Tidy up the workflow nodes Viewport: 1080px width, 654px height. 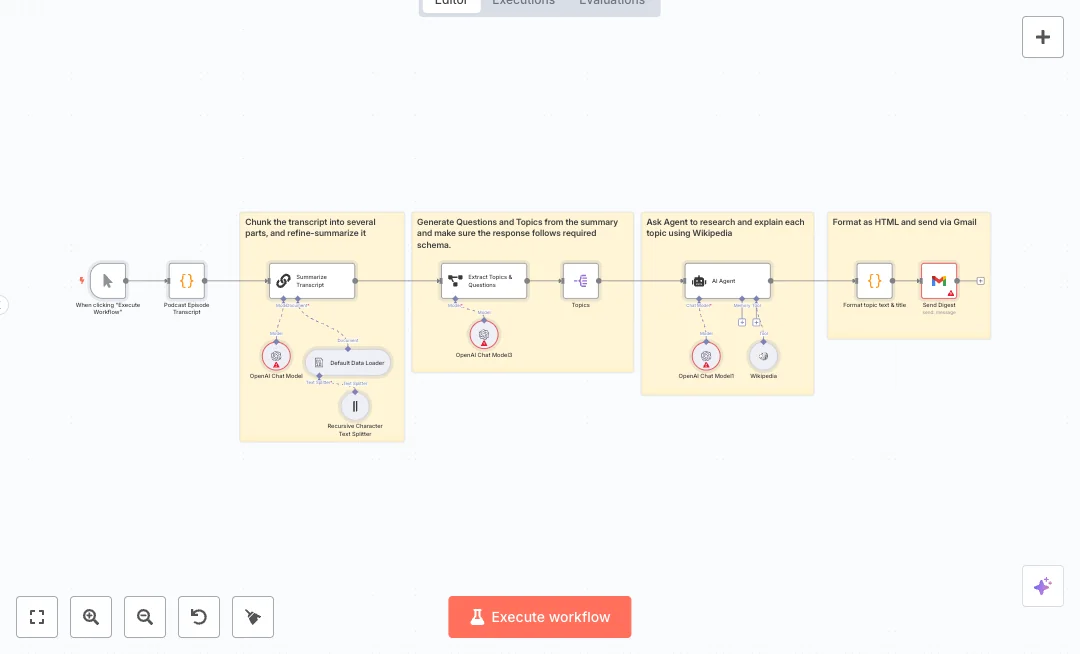point(253,617)
